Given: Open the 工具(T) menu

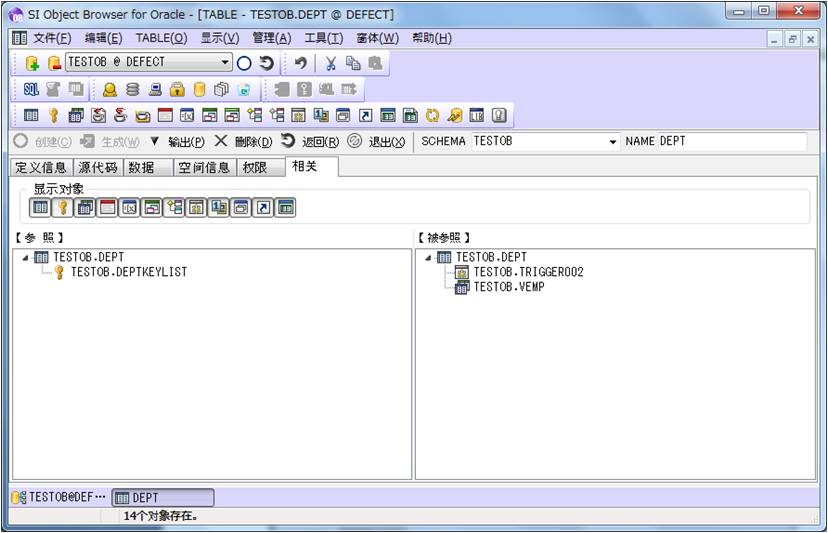Looking at the screenshot, I should pos(323,38).
